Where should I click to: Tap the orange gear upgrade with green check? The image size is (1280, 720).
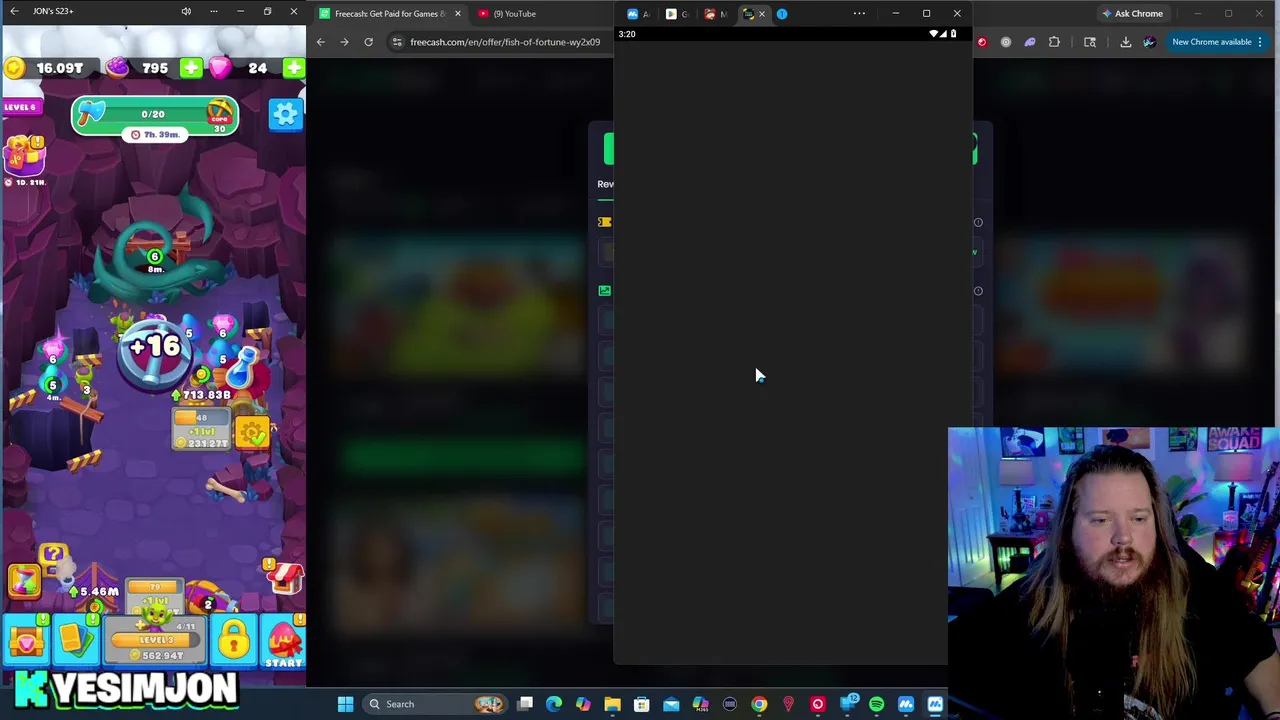point(253,433)
